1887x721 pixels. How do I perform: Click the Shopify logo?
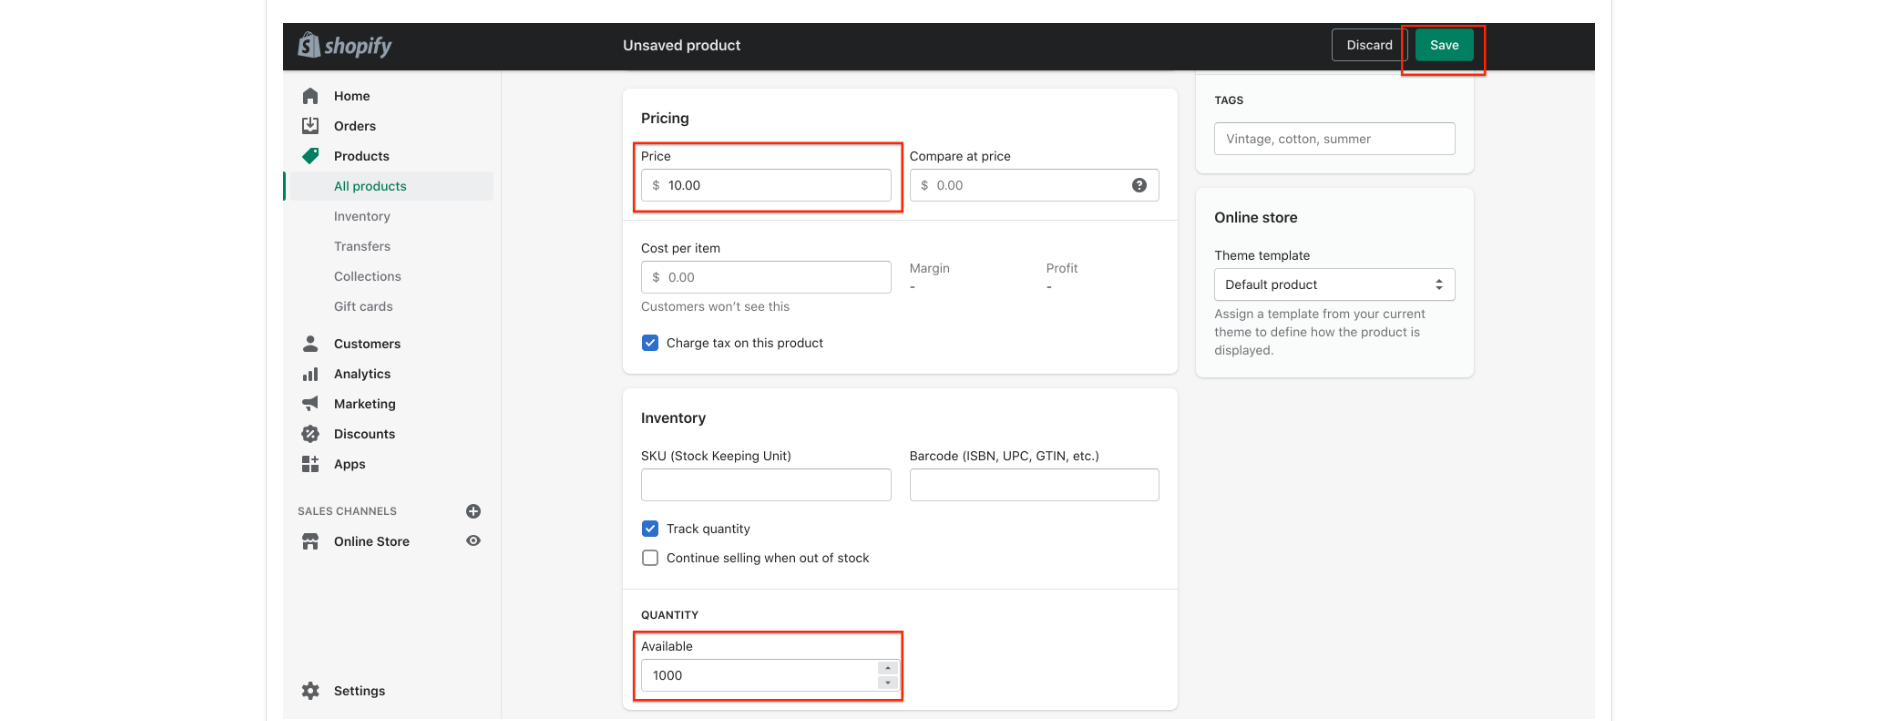[345, 45]
